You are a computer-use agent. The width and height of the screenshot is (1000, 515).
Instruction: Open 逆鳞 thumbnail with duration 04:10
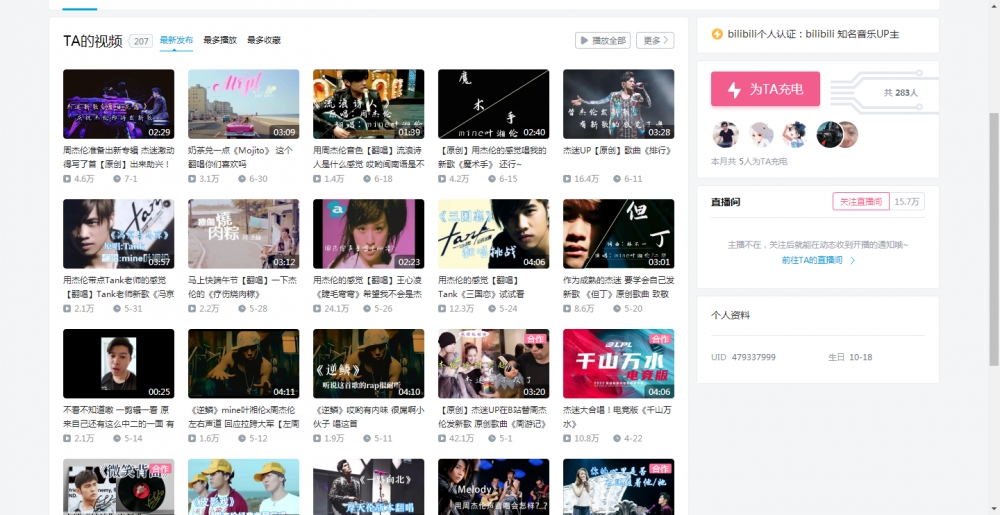click(x=369, y=364)
